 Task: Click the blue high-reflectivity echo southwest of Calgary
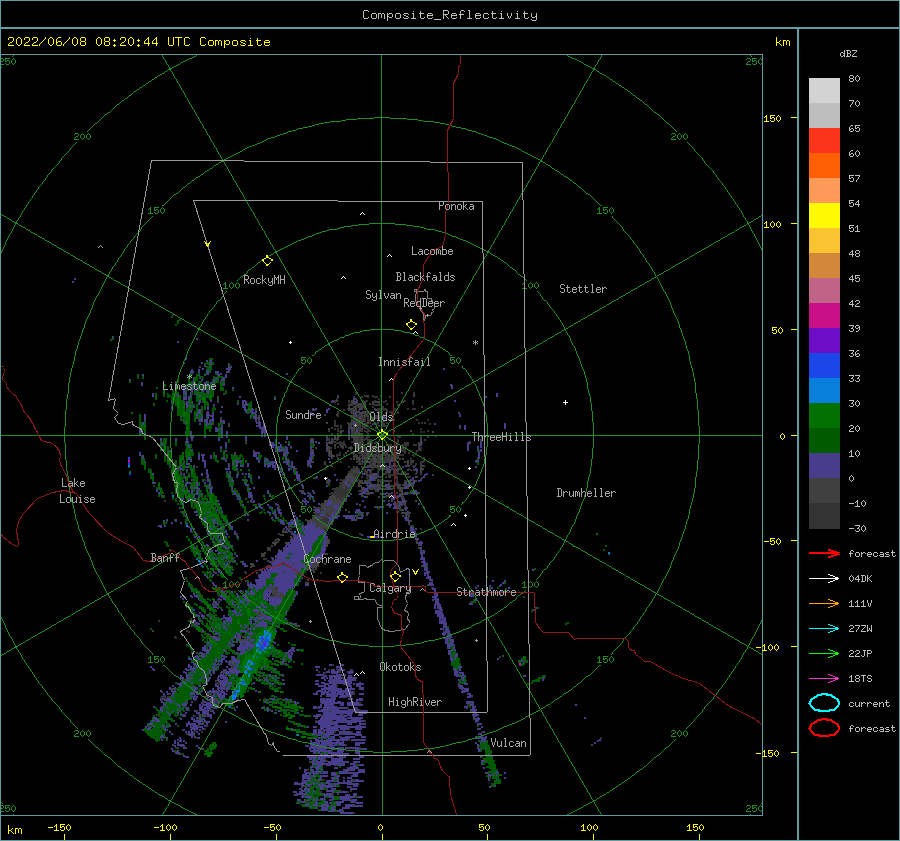pyautogui.click(x=262, y=641)
